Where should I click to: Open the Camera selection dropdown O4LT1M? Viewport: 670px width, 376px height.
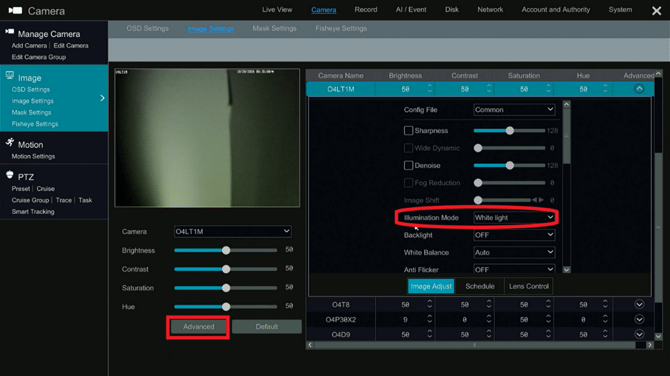pos(232,231)
